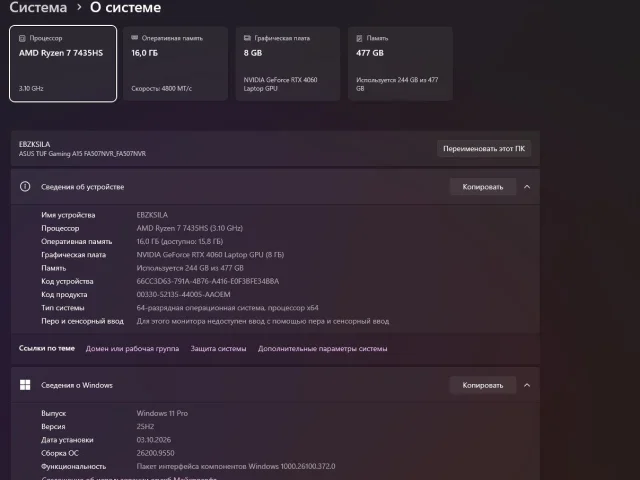Open the Память 477 GB card

tap(400, 63)
